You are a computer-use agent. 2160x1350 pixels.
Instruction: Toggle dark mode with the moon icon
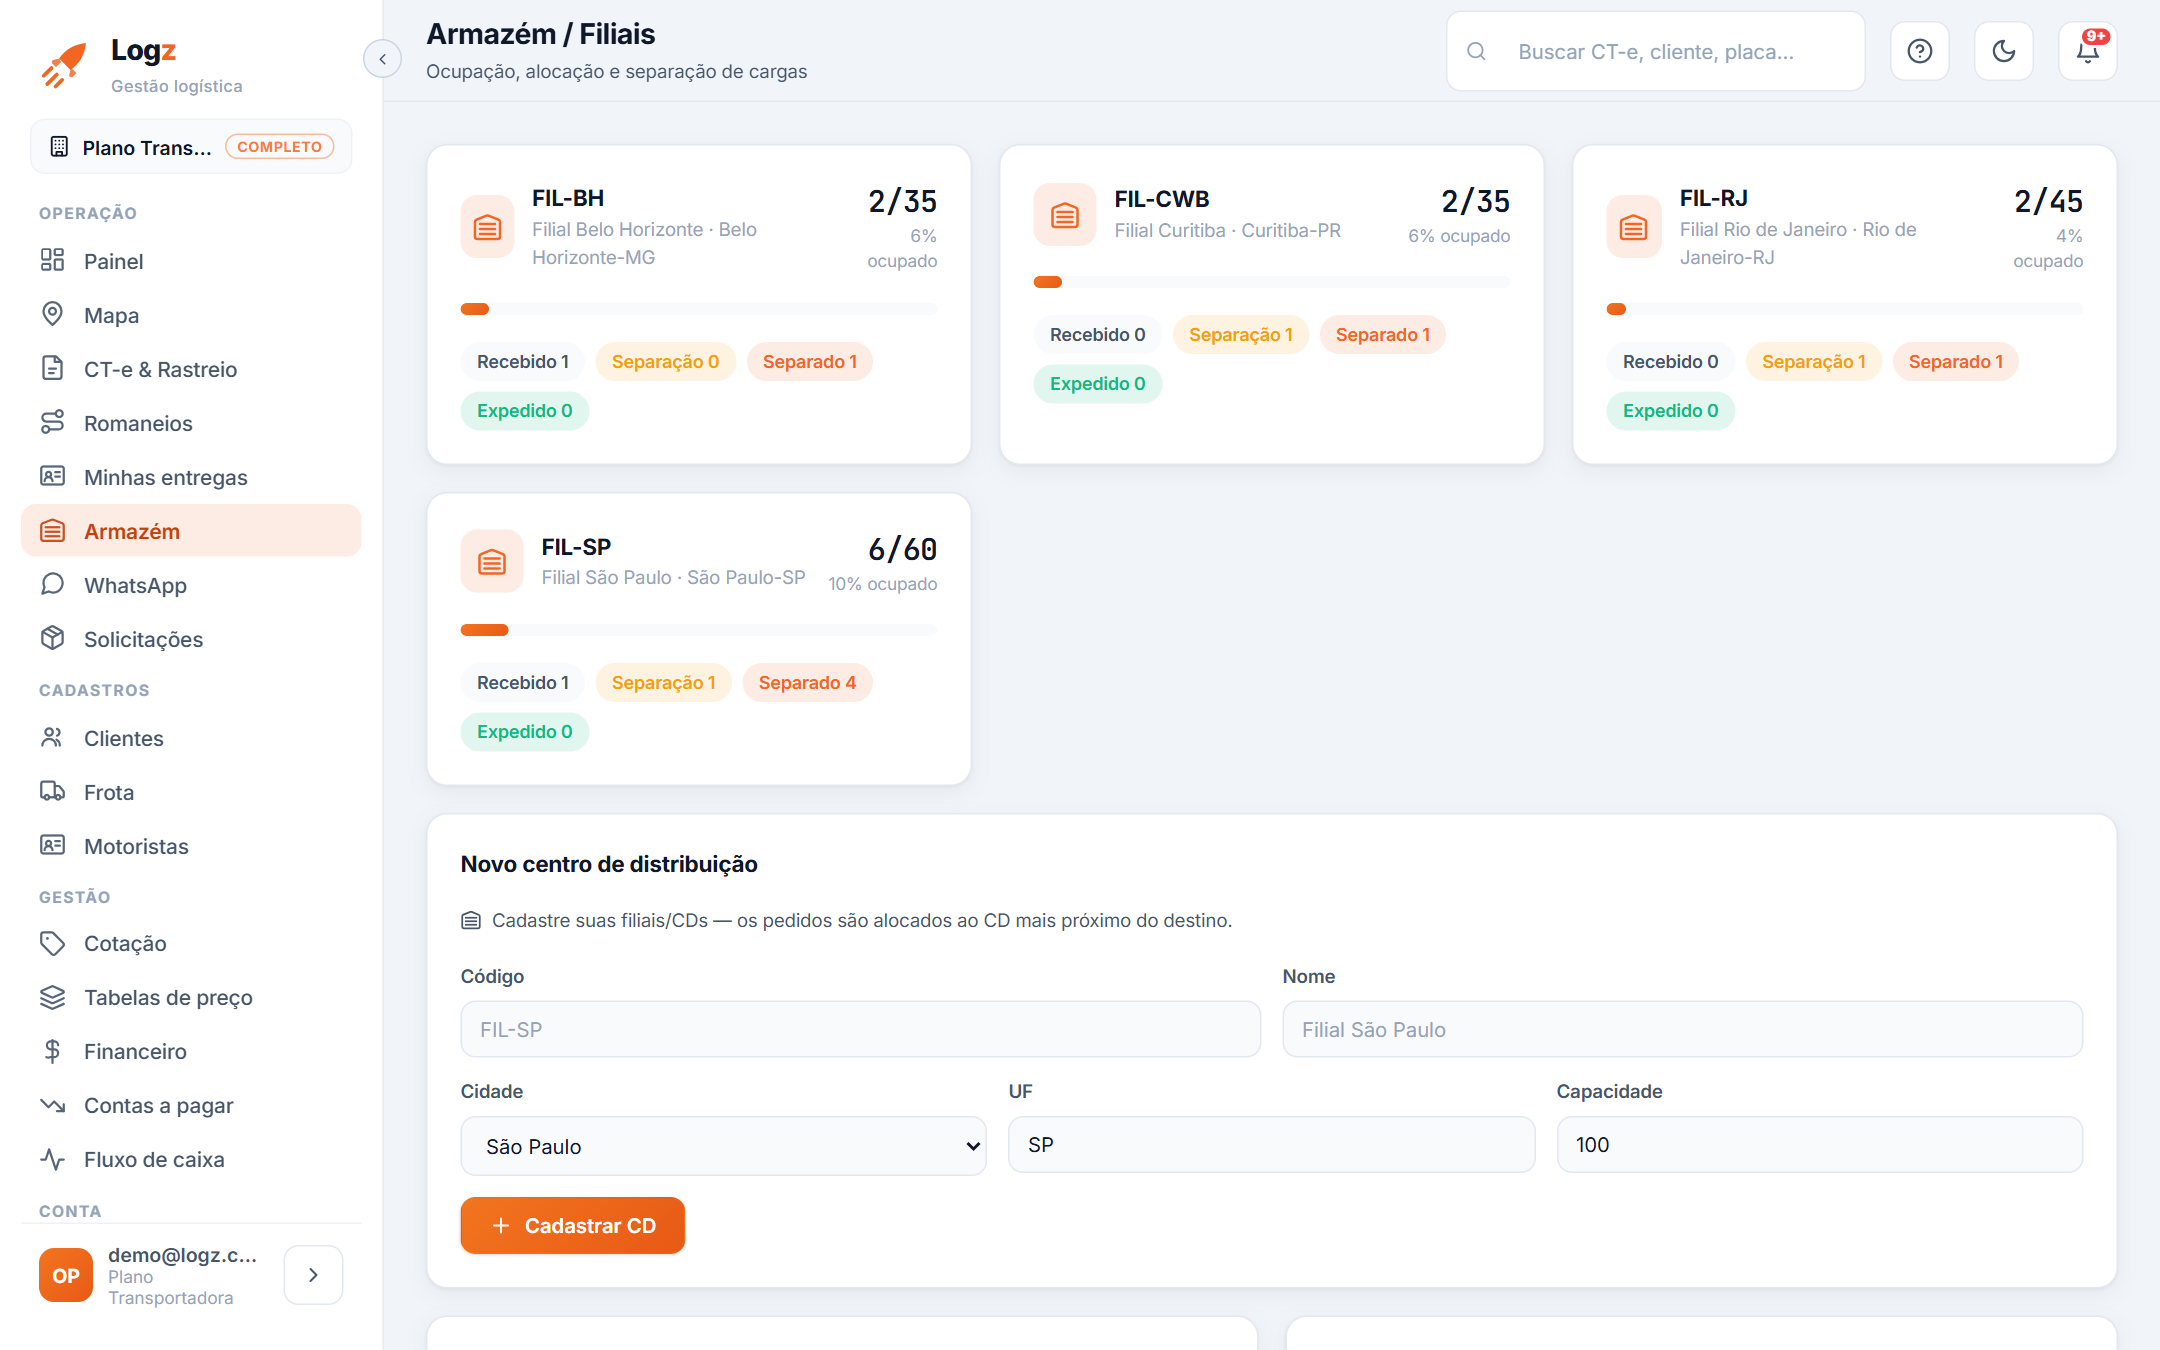[2003, 51]
